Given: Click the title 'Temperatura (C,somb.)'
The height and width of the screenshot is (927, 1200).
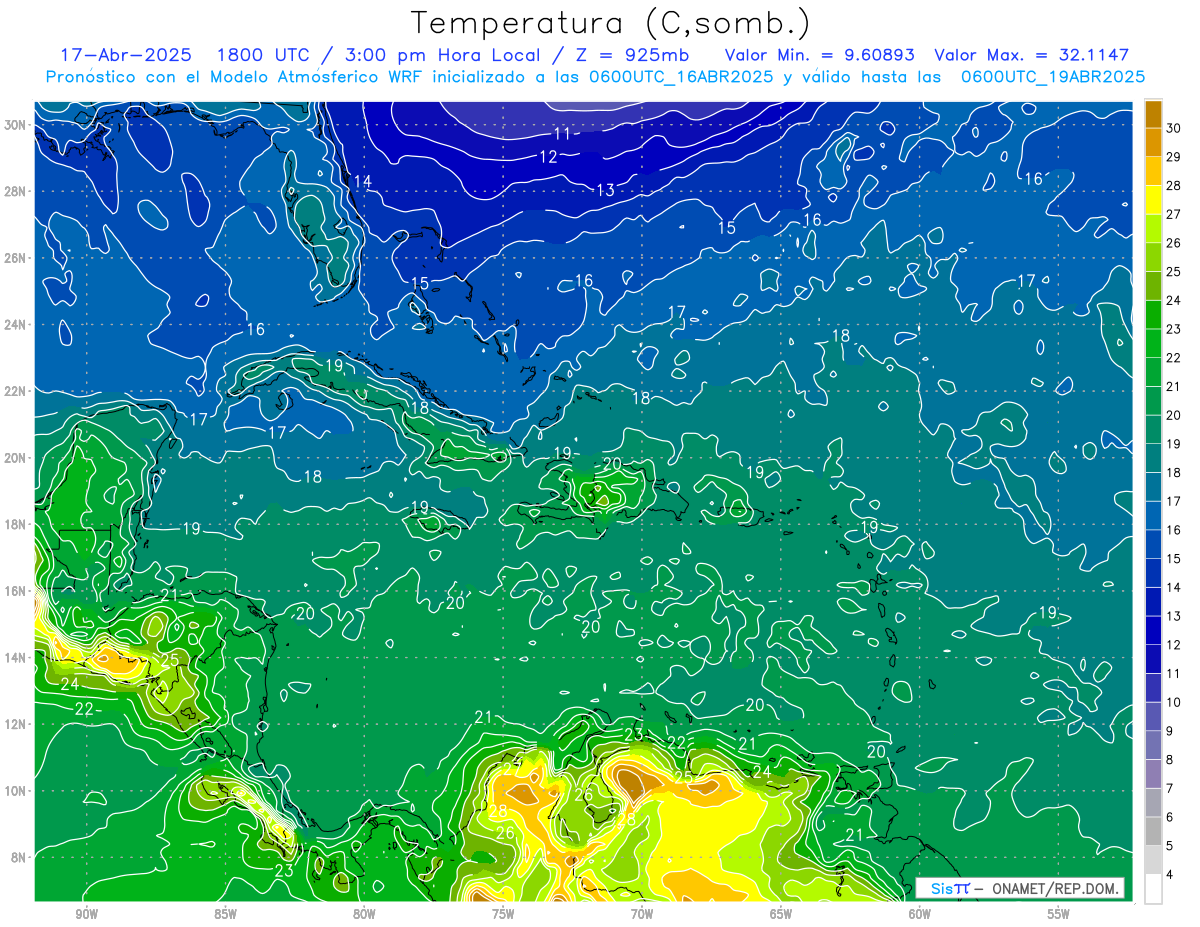Looking at the screenshot, I should coord(610,23).
